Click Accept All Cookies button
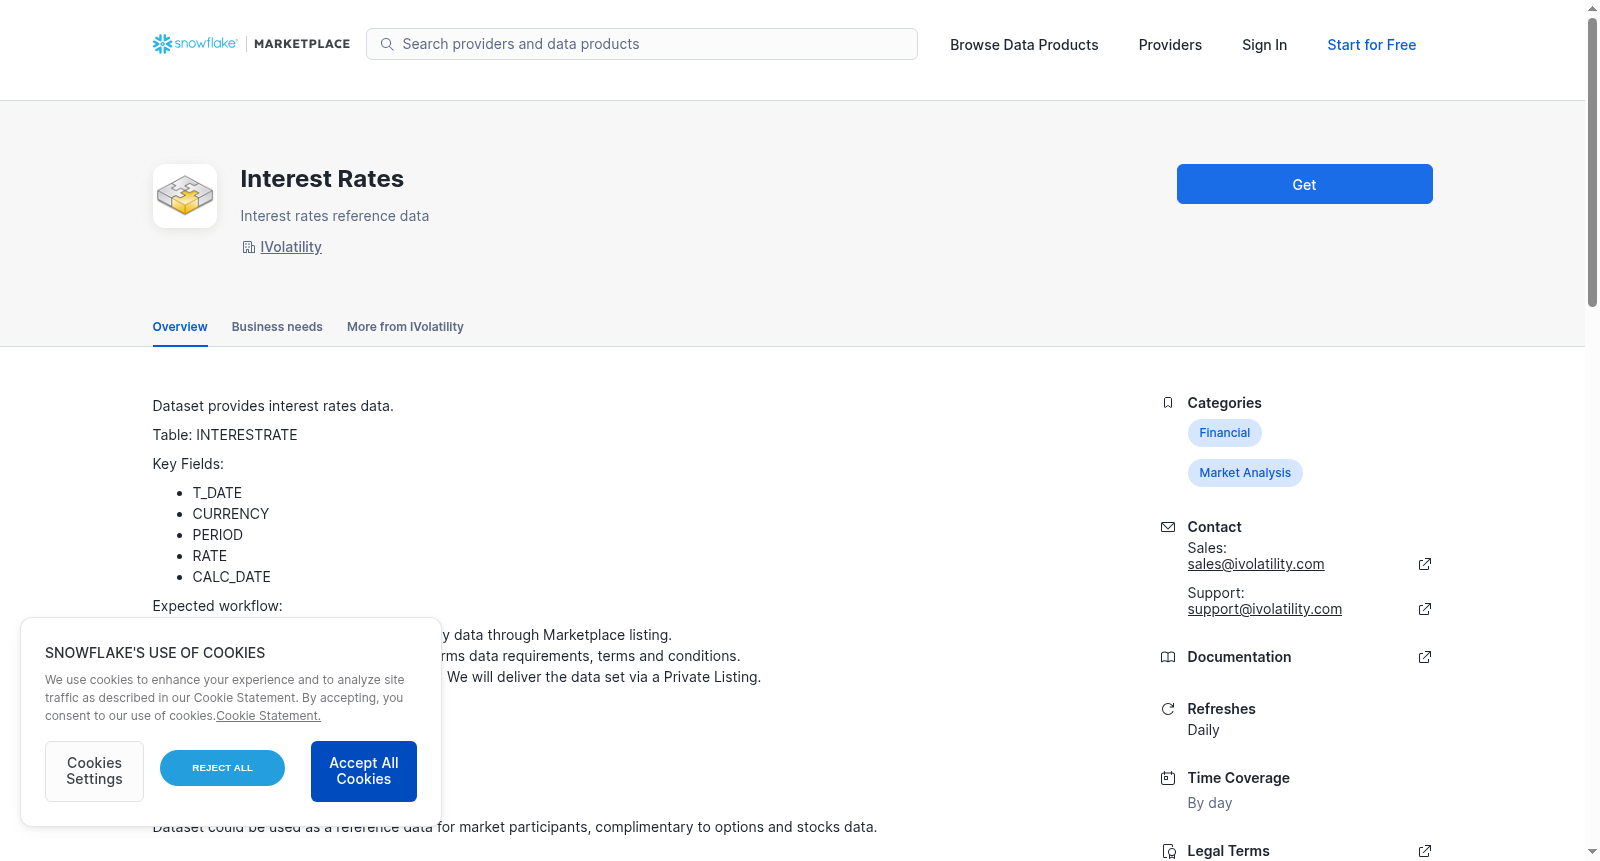The image size is (1600, 861). pos(364,771)
